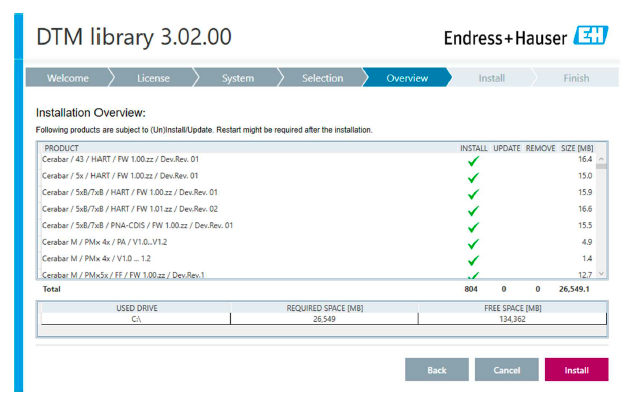Open the System wizard step

(x=238, y=78)
